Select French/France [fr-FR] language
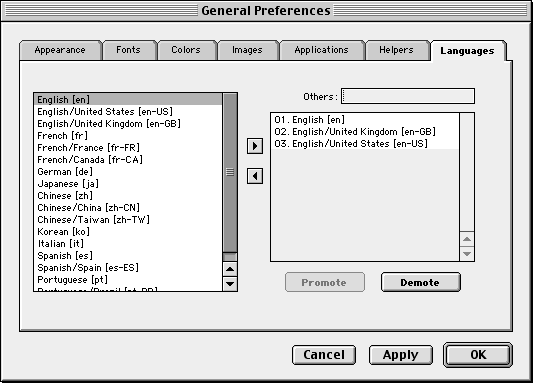The height and width of the screenshot is (383, 533). coord(128,147)
